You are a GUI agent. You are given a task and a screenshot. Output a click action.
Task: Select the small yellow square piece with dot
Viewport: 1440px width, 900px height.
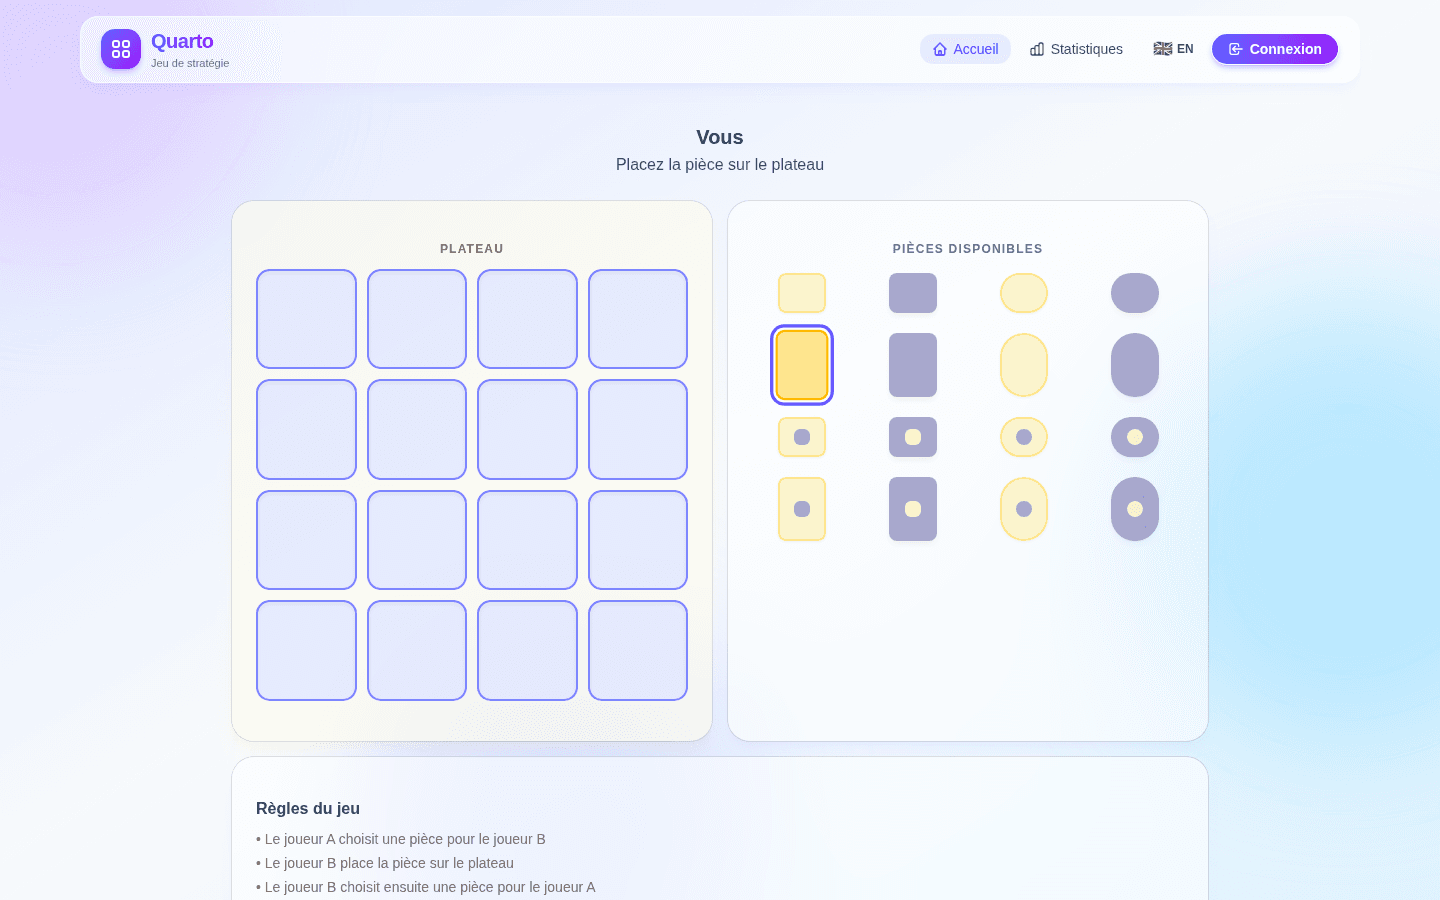[802, 437]
